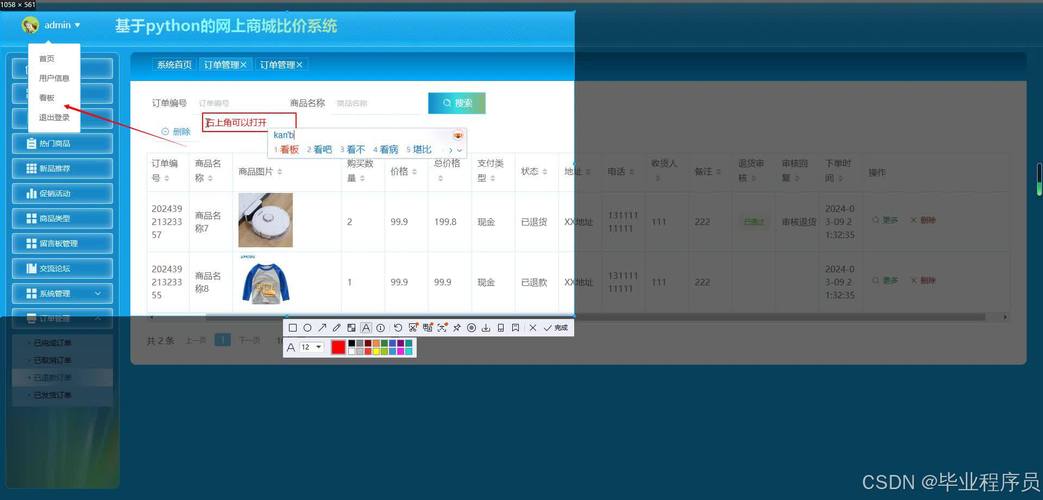Open the font size 12 dropdown
The width and height of the screenshot is (1043, 500).
312,347
